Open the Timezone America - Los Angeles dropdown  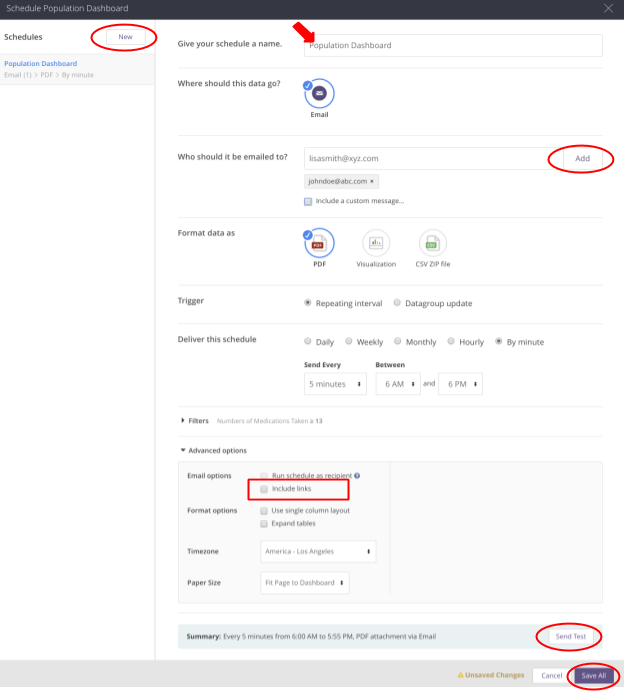tap(319, 551)
